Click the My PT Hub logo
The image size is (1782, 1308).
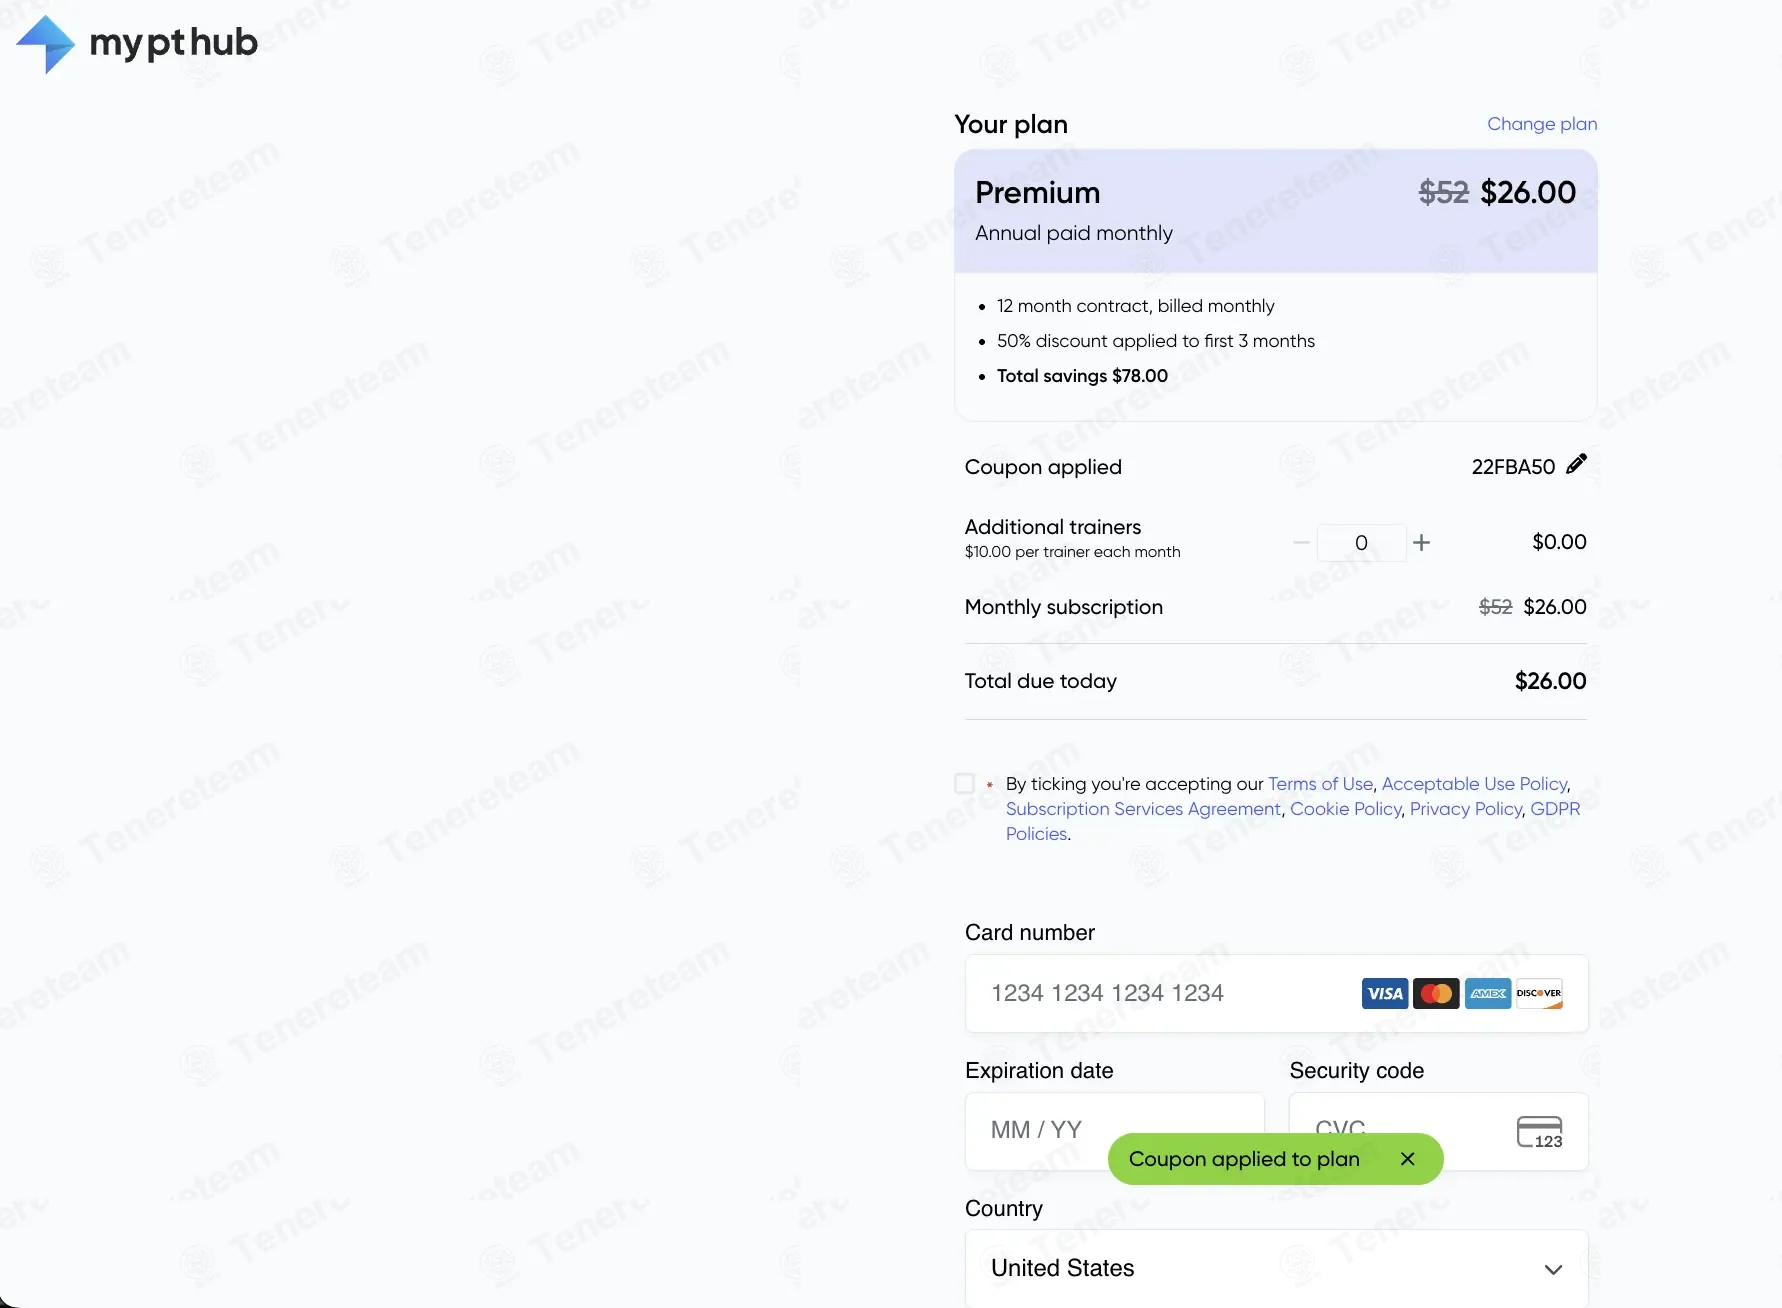pos(137,44)
